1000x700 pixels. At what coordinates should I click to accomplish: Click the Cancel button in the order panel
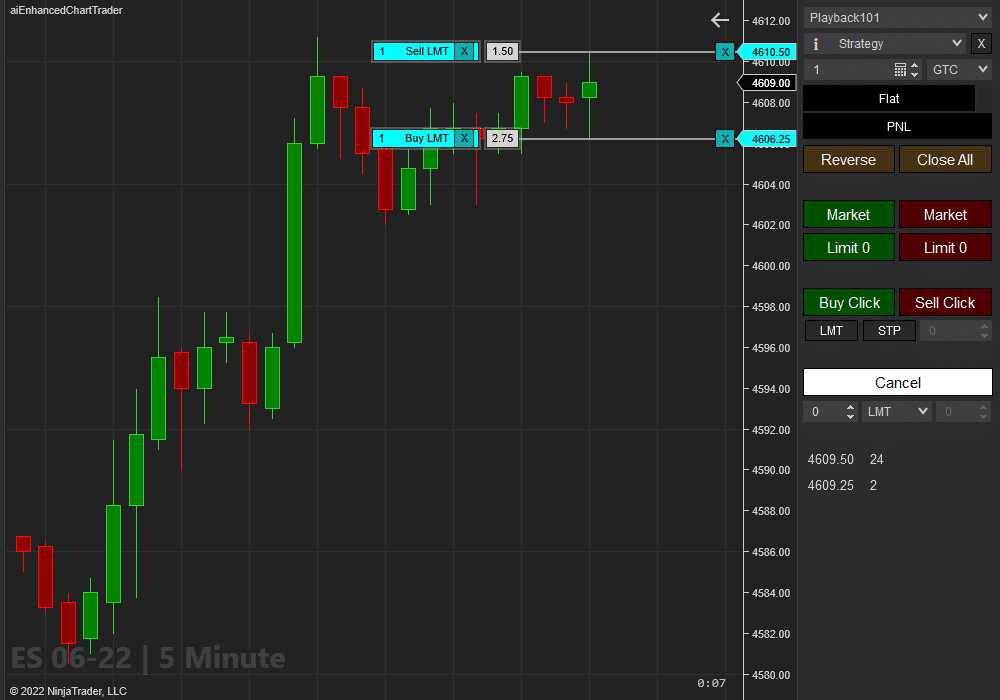[897, 382]
